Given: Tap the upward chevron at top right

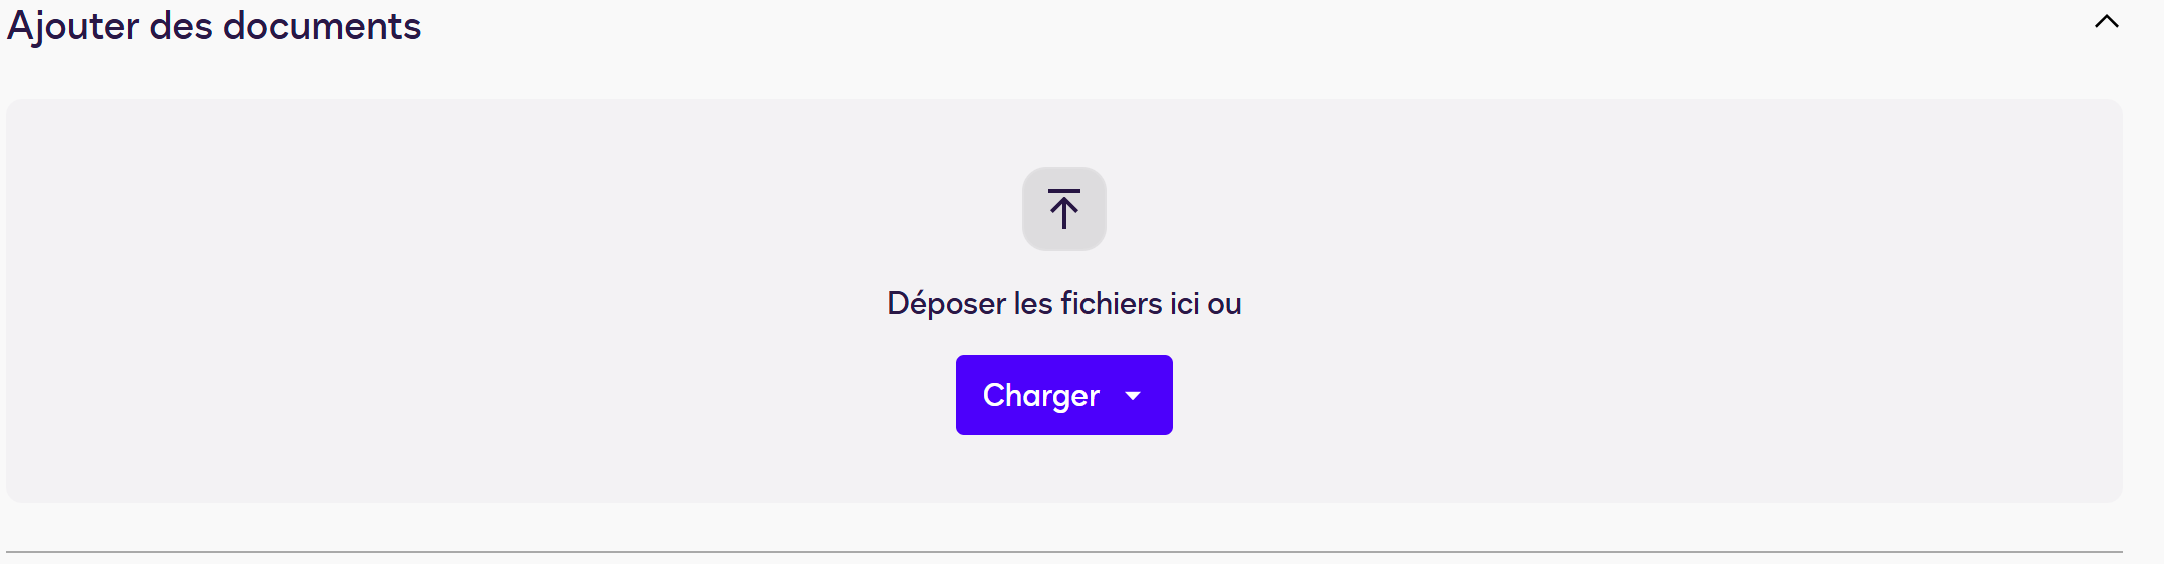Looking at the screenshot, I should click(2107, 21).
